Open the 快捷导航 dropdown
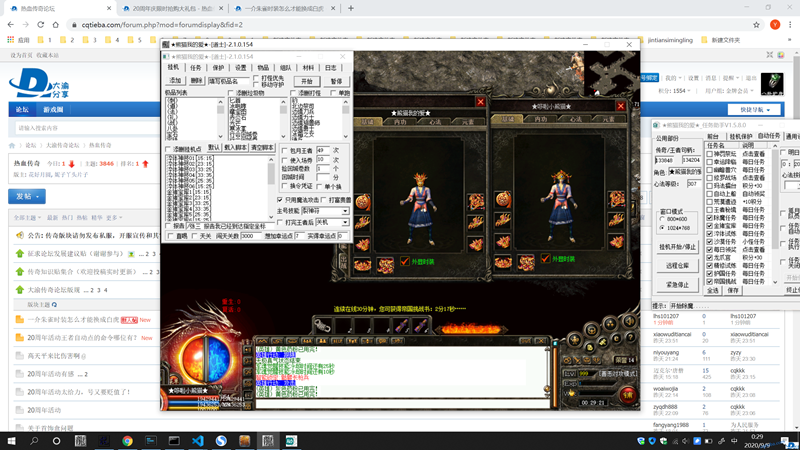Viewport: 800px width, 450px height. click(755, 109)
